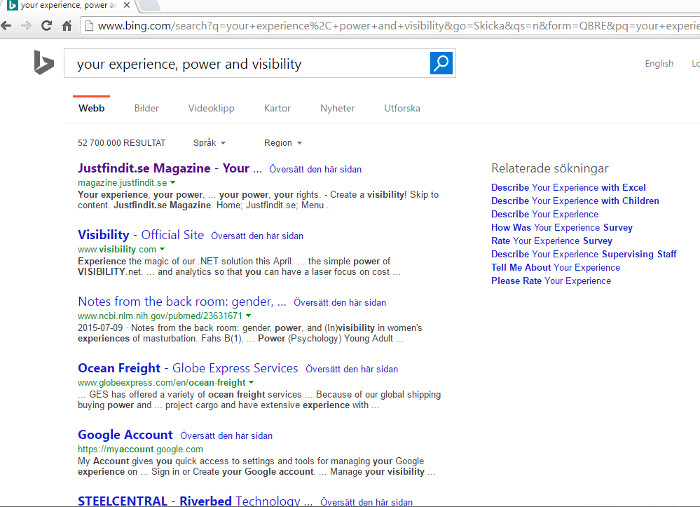Open Ocean Freight - Globe Express result

pyautogui.click(x=188, y=368)
